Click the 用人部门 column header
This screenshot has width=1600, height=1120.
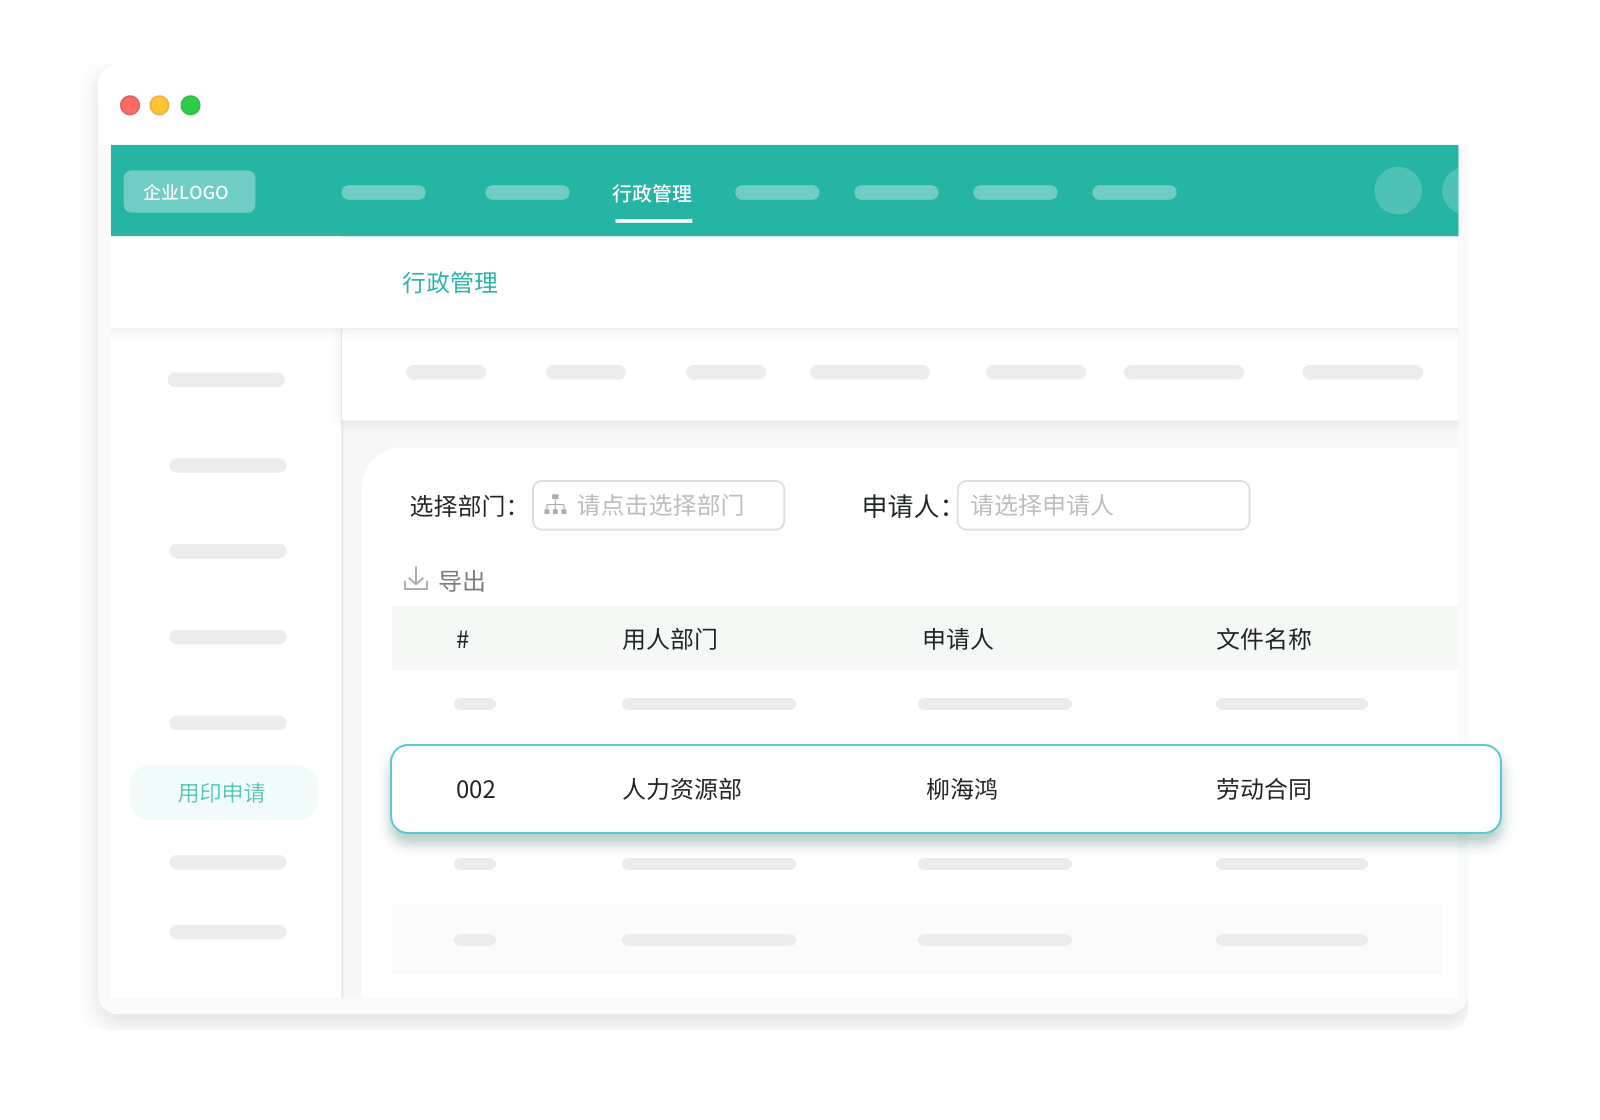pyautogui.click(x=670, y=640)
